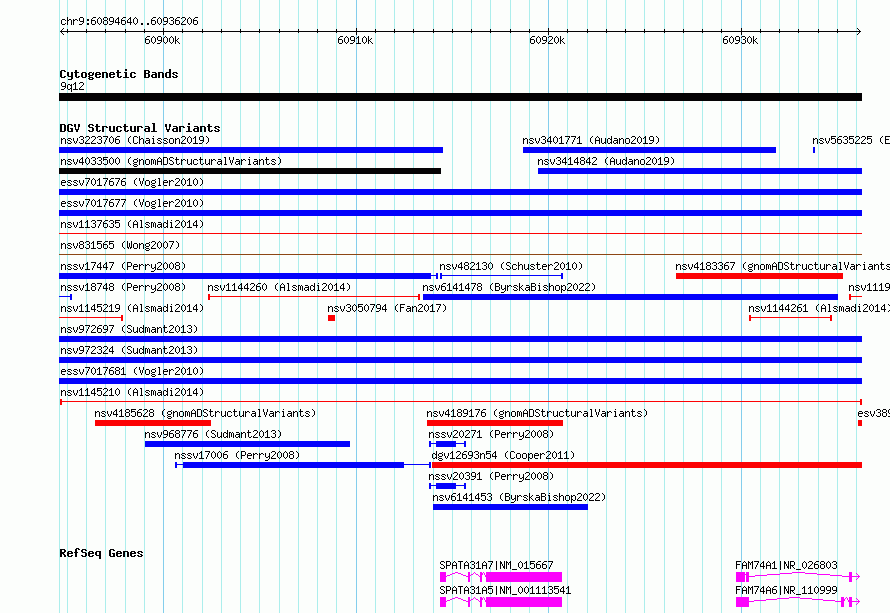Select the tiny nsv5635225 variant marker
890x613 pixels.
point(814,150)
